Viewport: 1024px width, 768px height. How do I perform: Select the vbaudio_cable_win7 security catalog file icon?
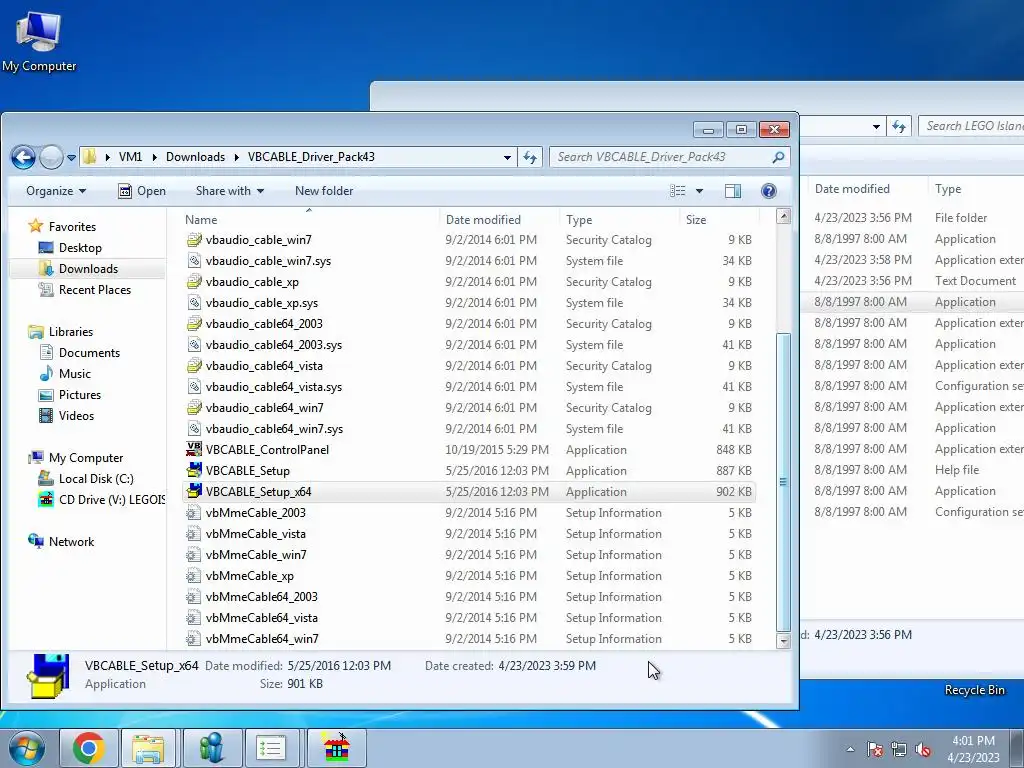click(x=194, y=240)
